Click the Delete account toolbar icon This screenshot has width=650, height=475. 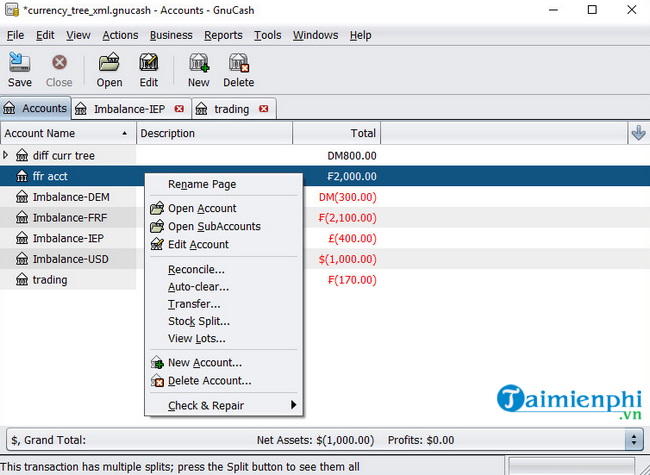click(x=239, y=63)
